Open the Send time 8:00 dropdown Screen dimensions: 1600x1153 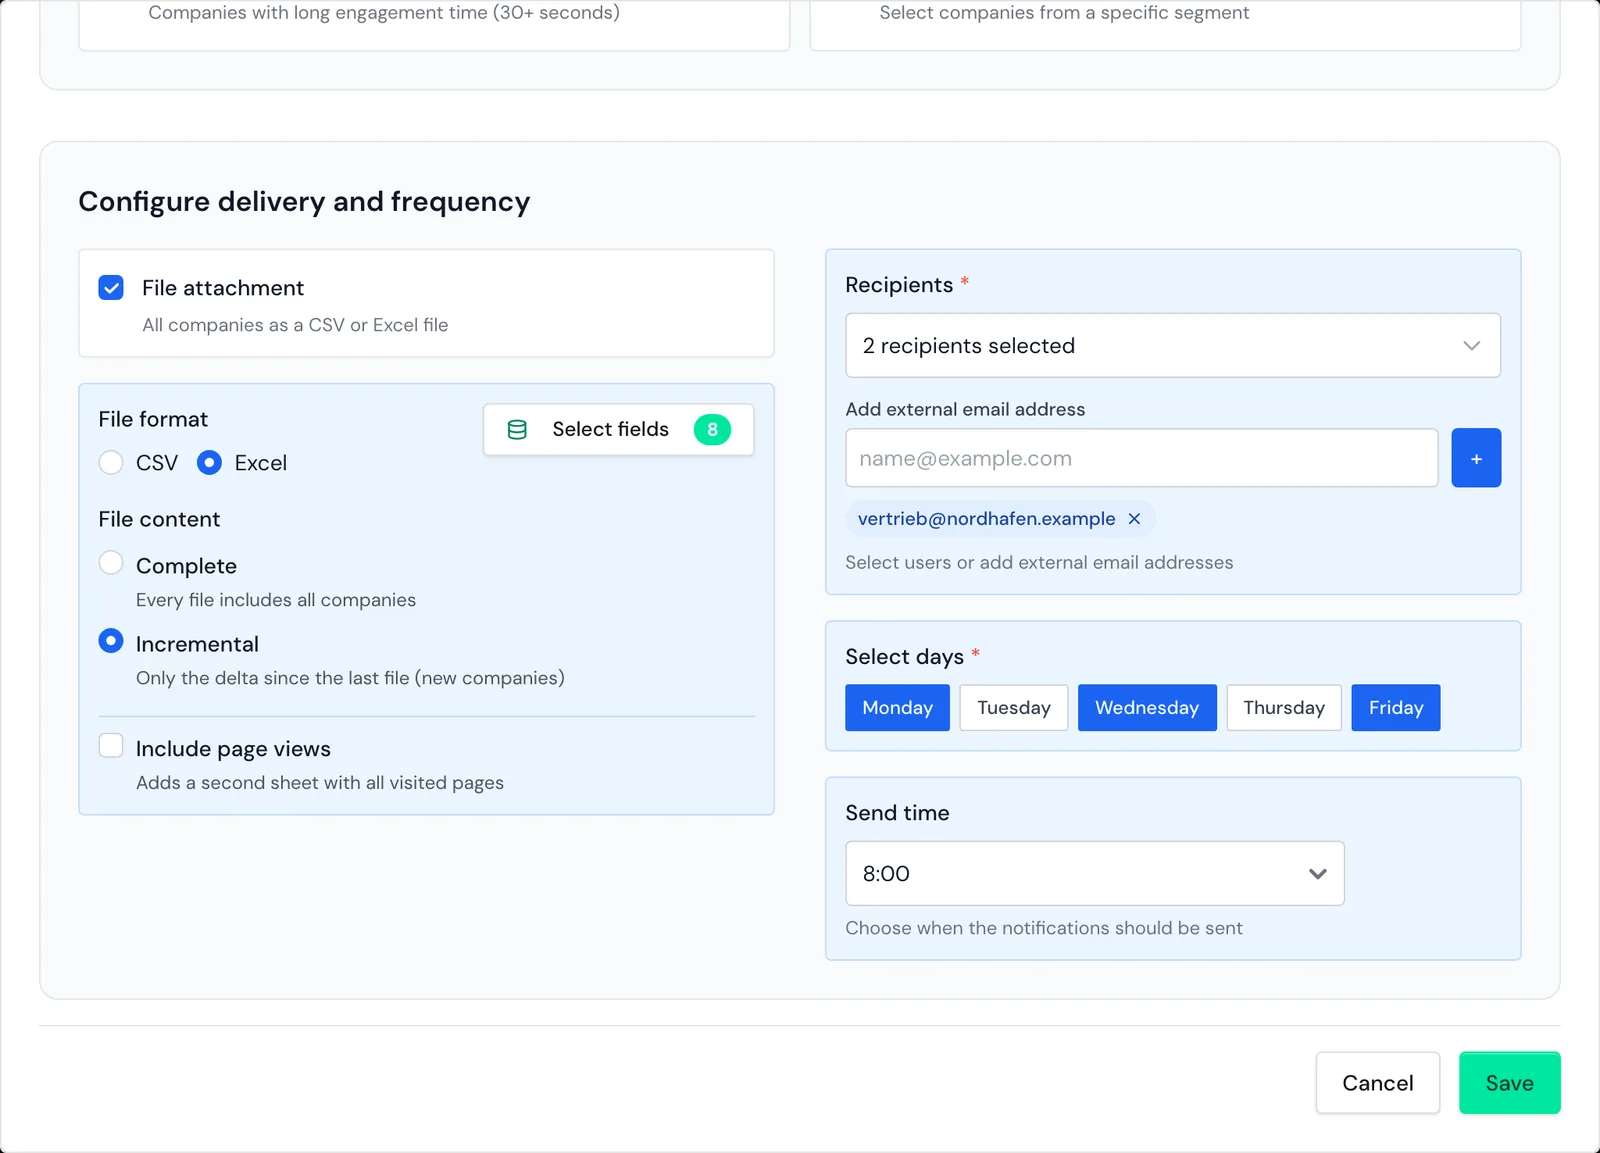[1095, 873]
